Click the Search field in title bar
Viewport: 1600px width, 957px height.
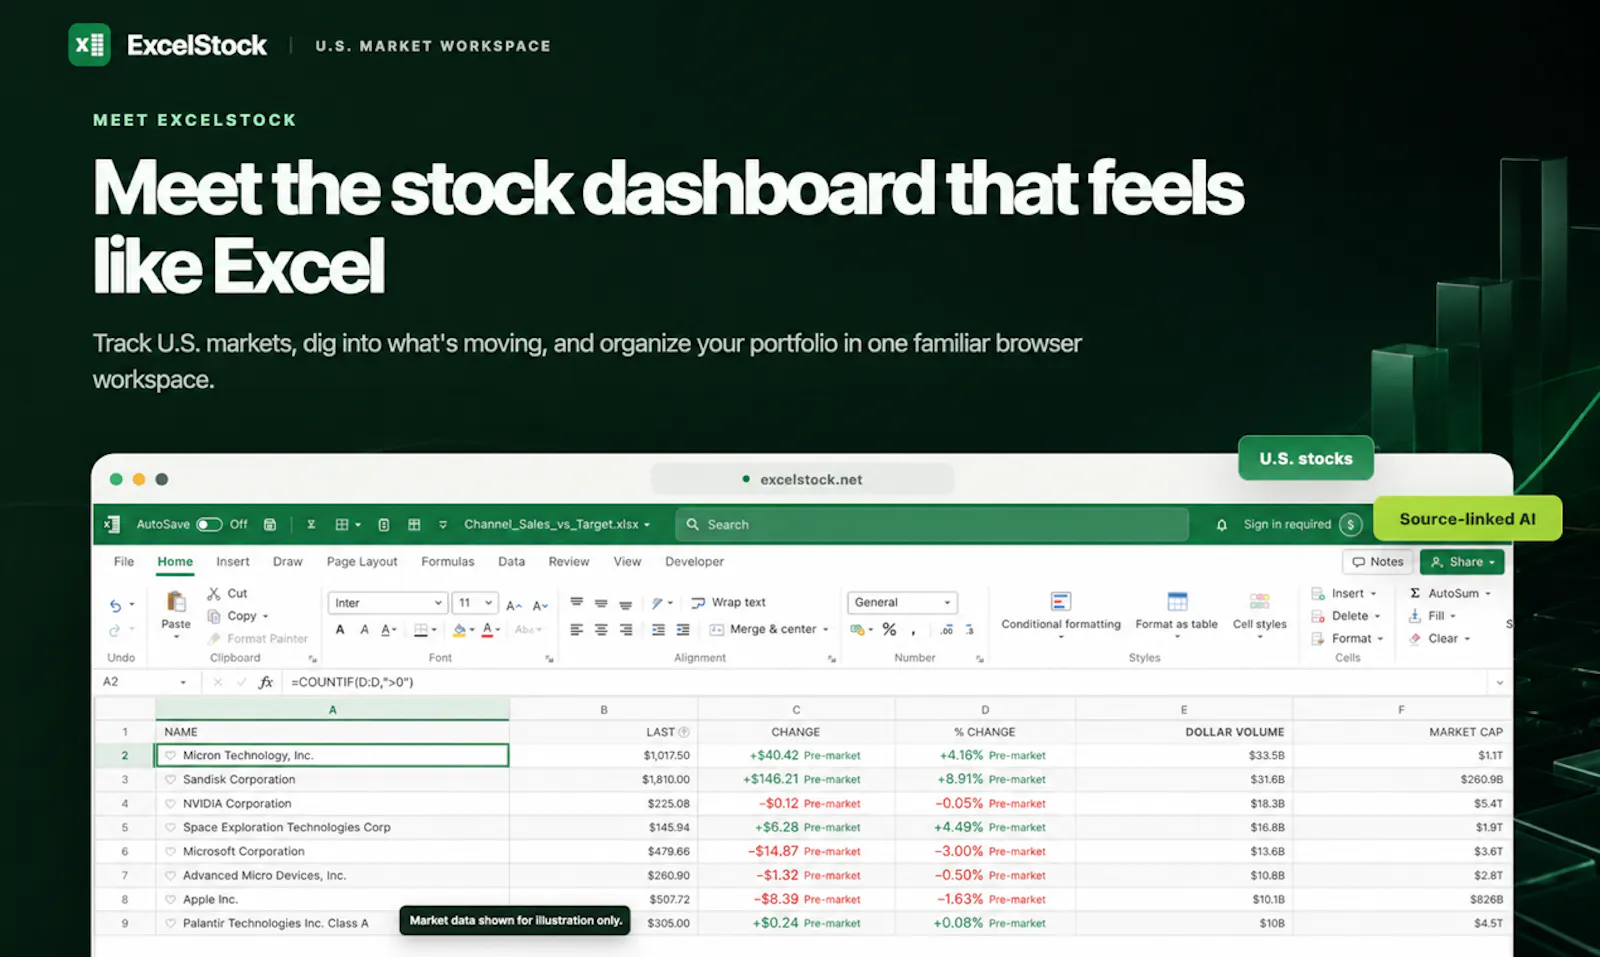[932, 524]
